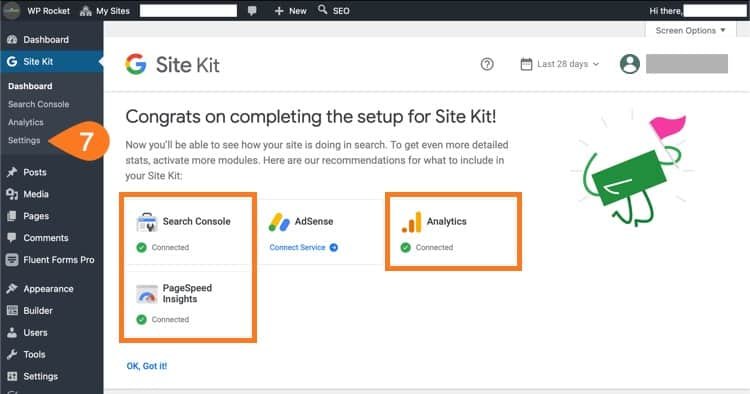Screen dimensions: 750x394
Task: Click the PageSpeed Insights module icon
Action: [x=147, y=294]
